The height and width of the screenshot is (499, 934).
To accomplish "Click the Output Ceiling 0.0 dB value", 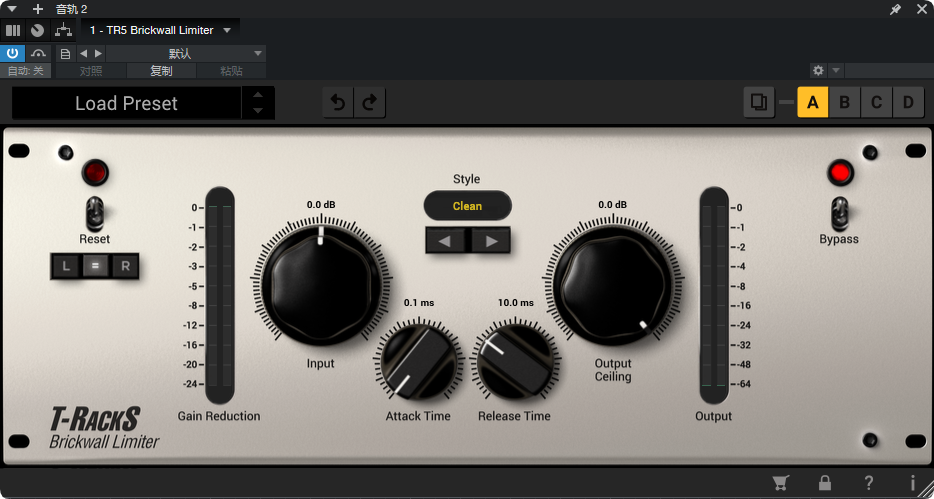I will tap(613, 204).
